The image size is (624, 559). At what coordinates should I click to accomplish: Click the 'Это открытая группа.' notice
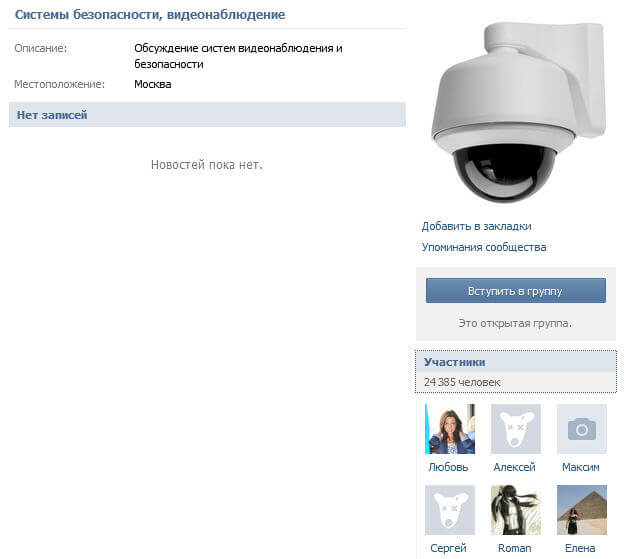click(x=515, y=323)
